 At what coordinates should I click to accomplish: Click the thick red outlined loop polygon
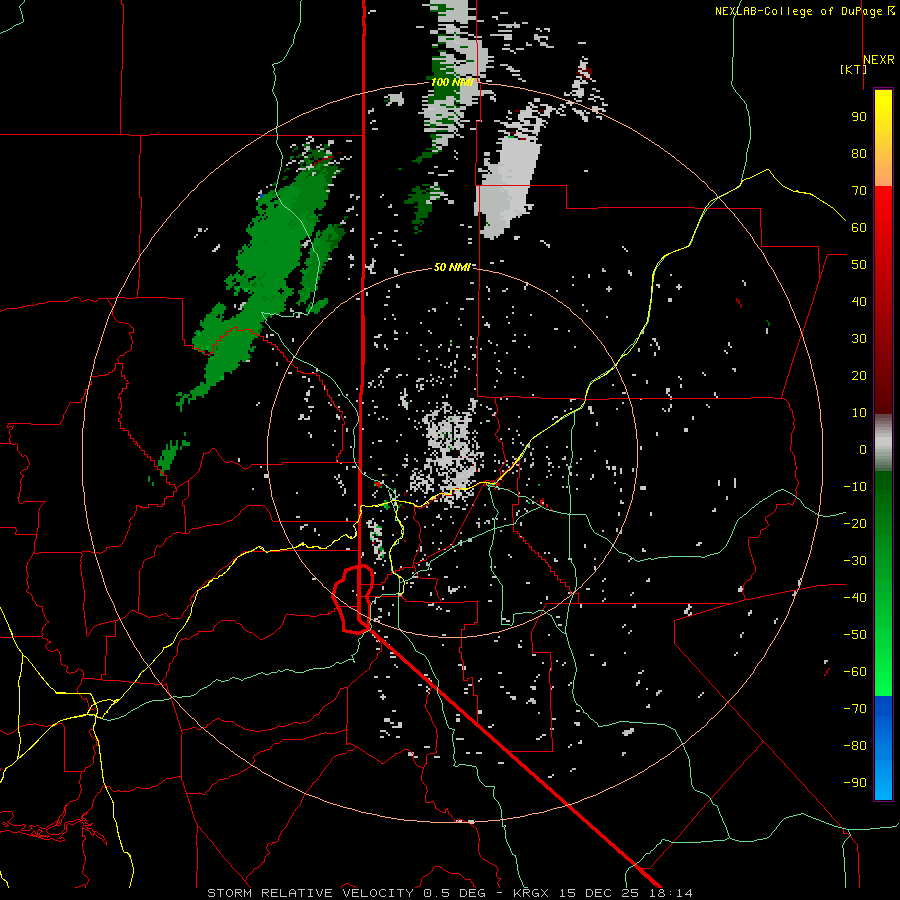click(x=353, y=599)
